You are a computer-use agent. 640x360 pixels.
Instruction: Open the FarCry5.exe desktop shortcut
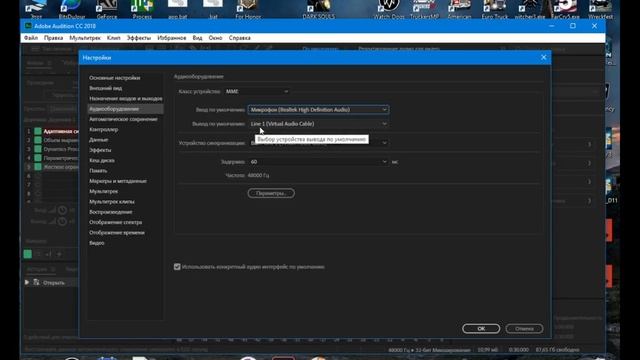pyautogui.click(x=565, y=9)
